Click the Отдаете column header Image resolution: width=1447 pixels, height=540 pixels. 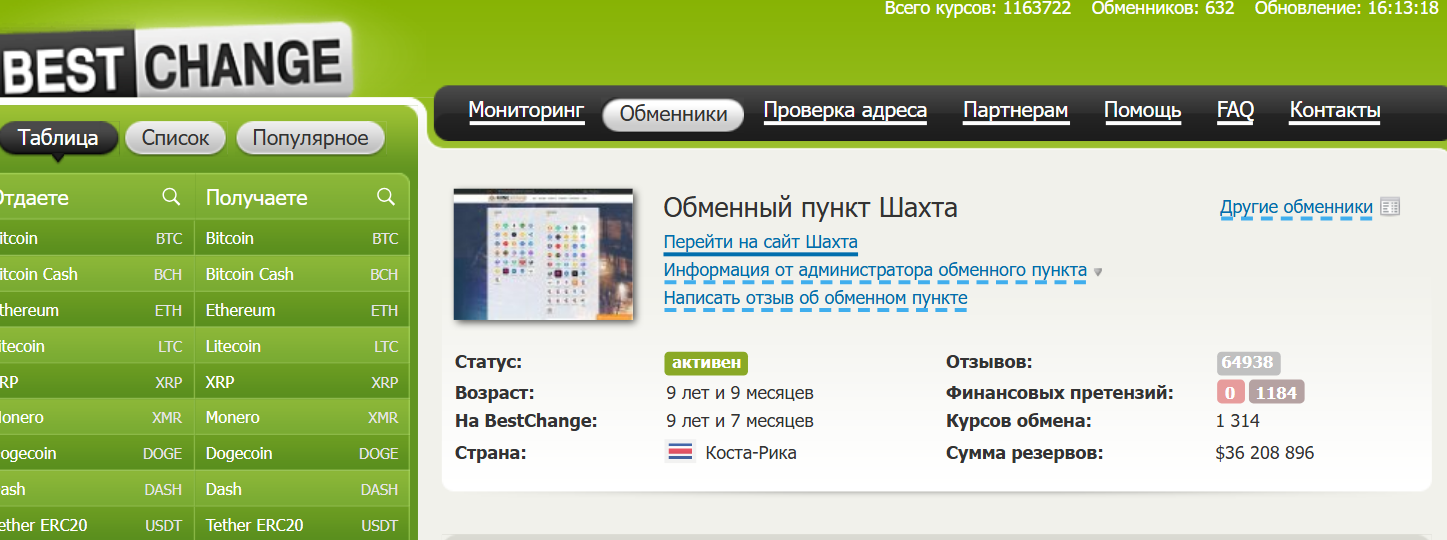[x=34, y=198]
